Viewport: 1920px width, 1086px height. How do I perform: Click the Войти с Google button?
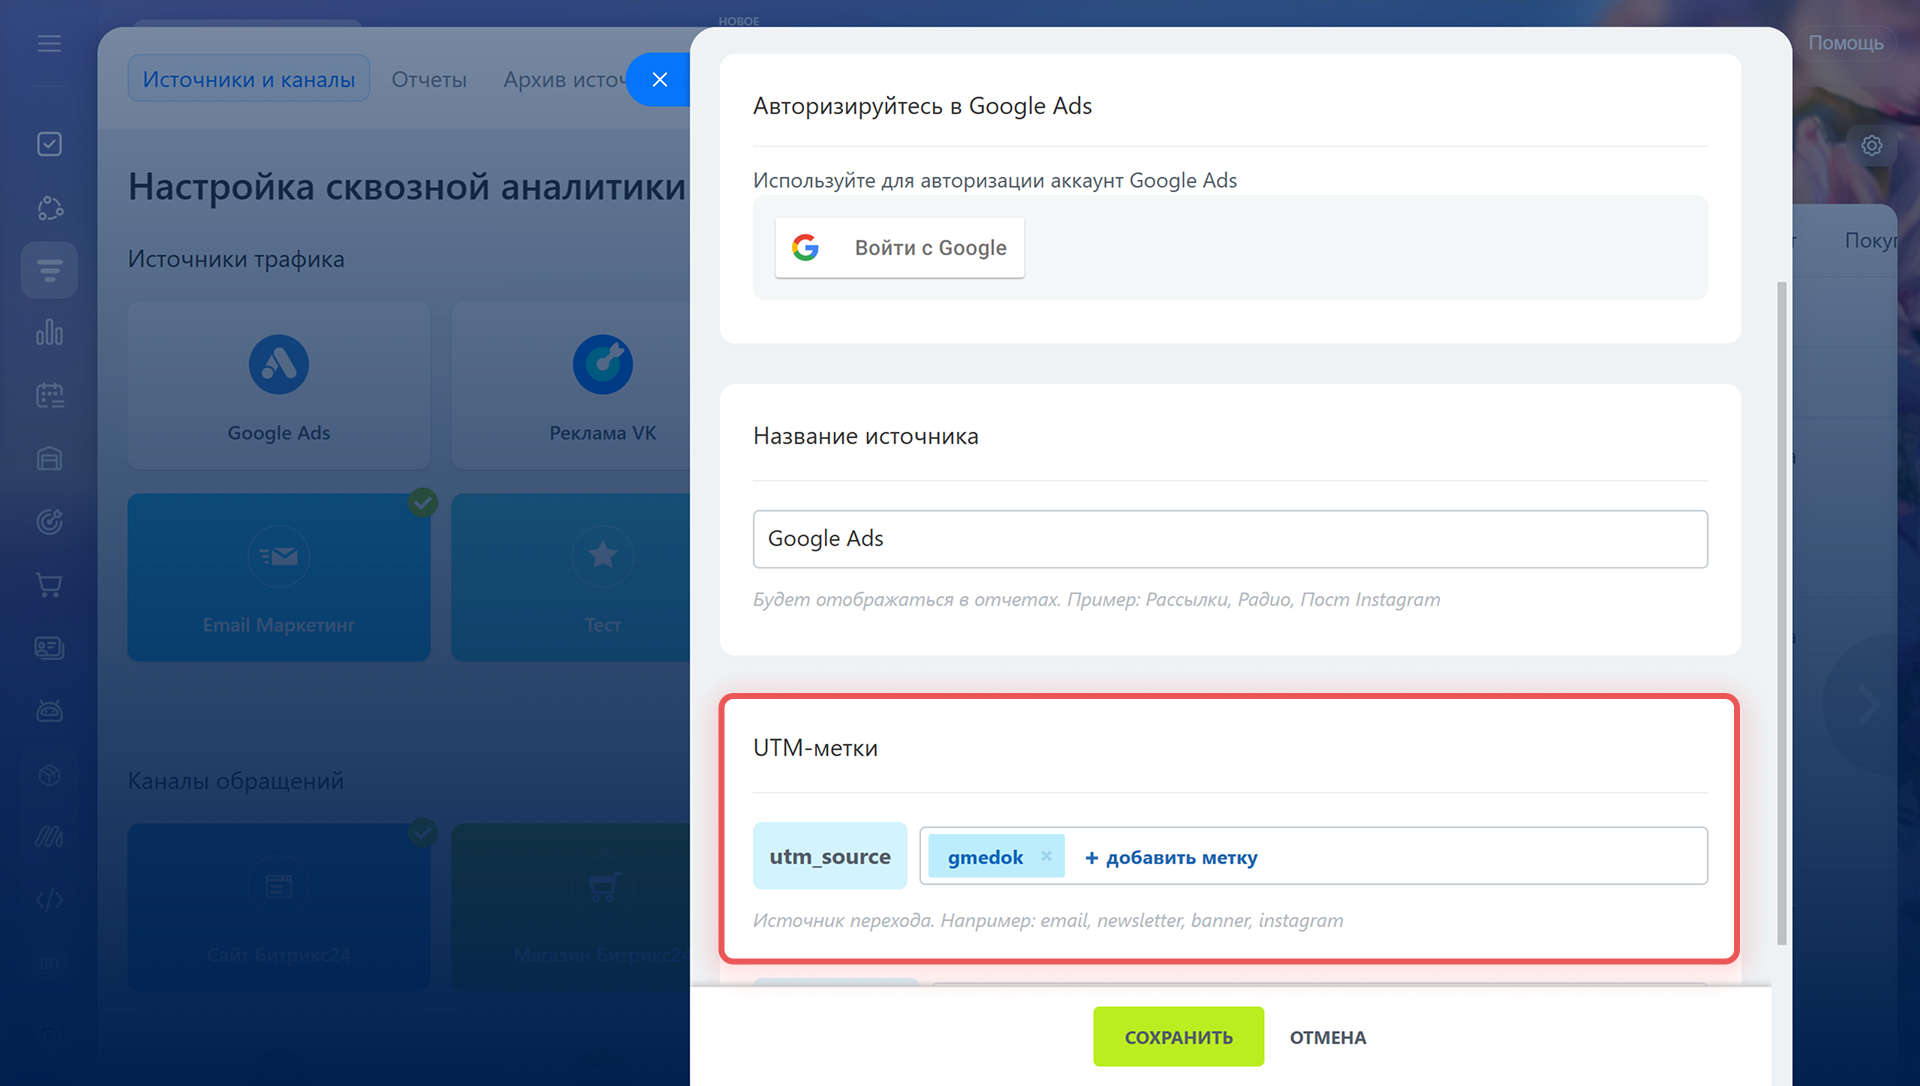coord(899,248)
